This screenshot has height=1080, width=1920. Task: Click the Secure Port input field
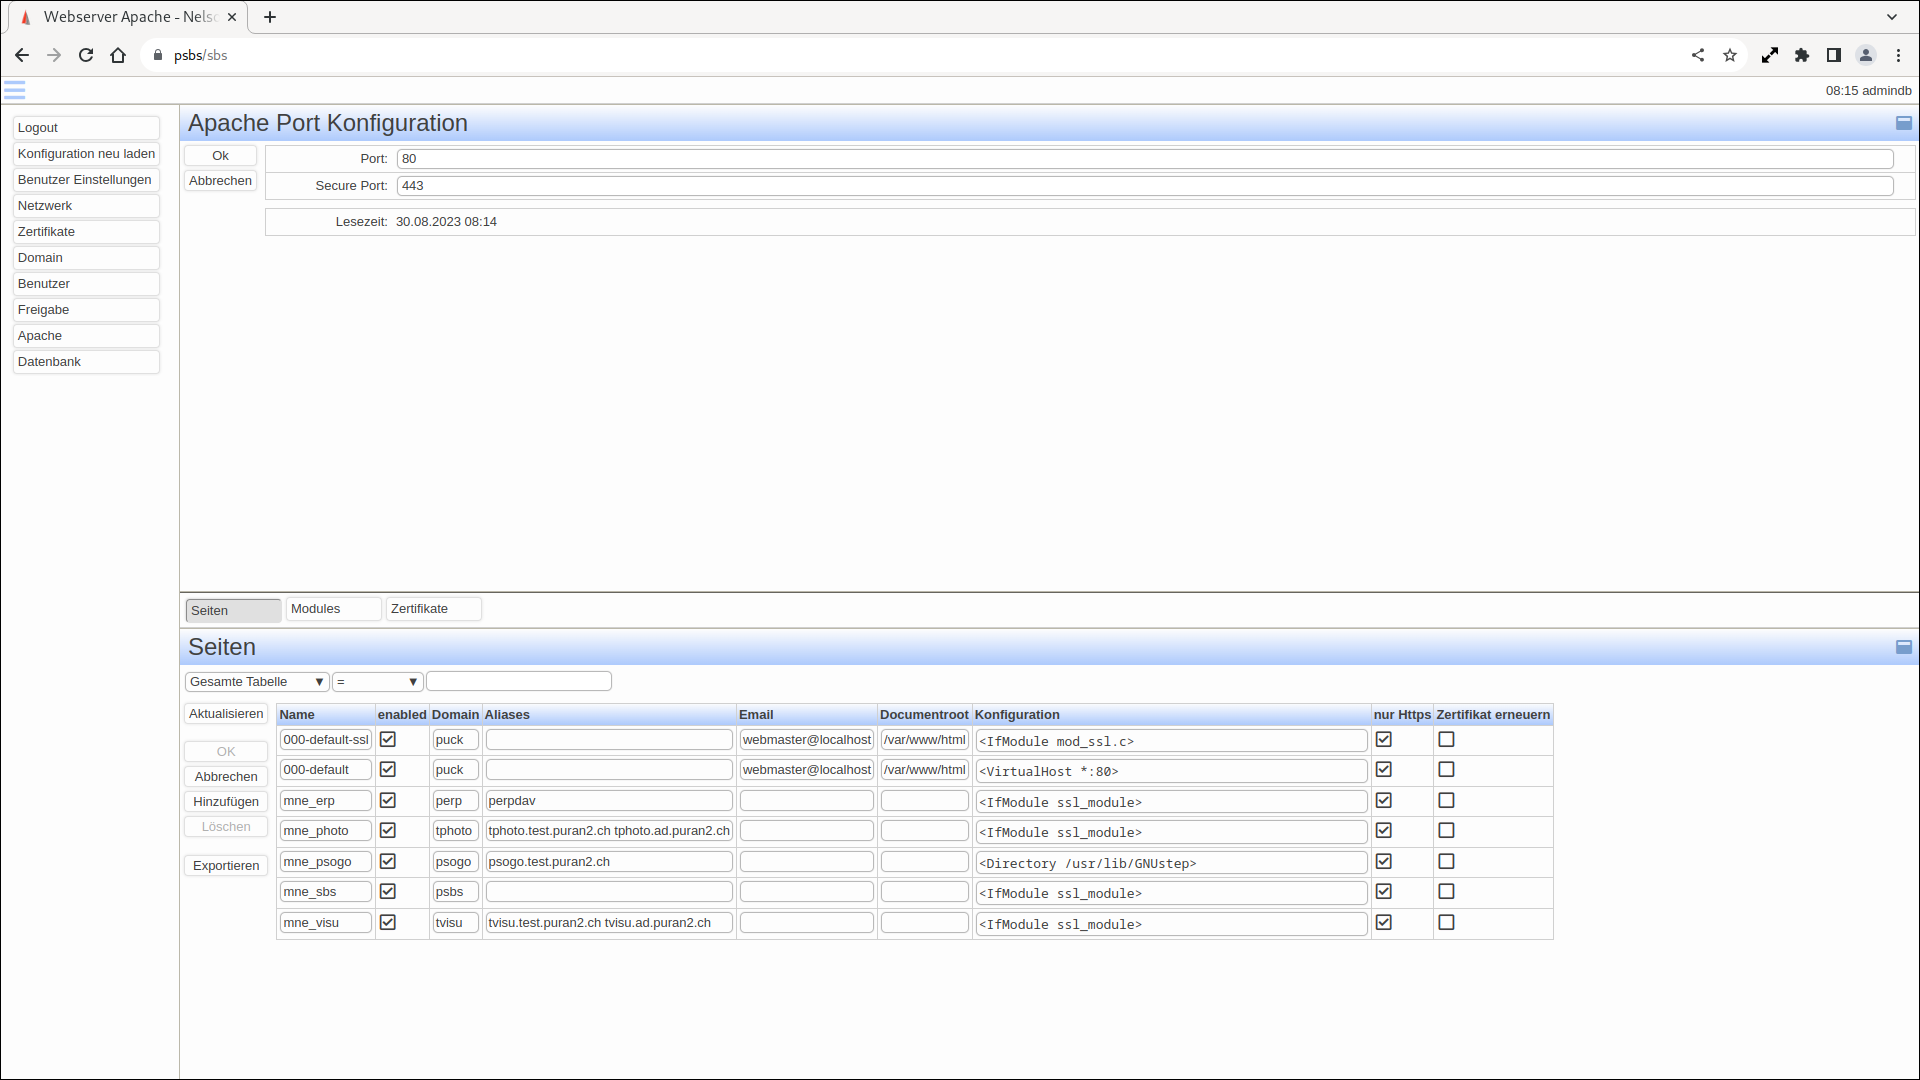point(1144,186)
